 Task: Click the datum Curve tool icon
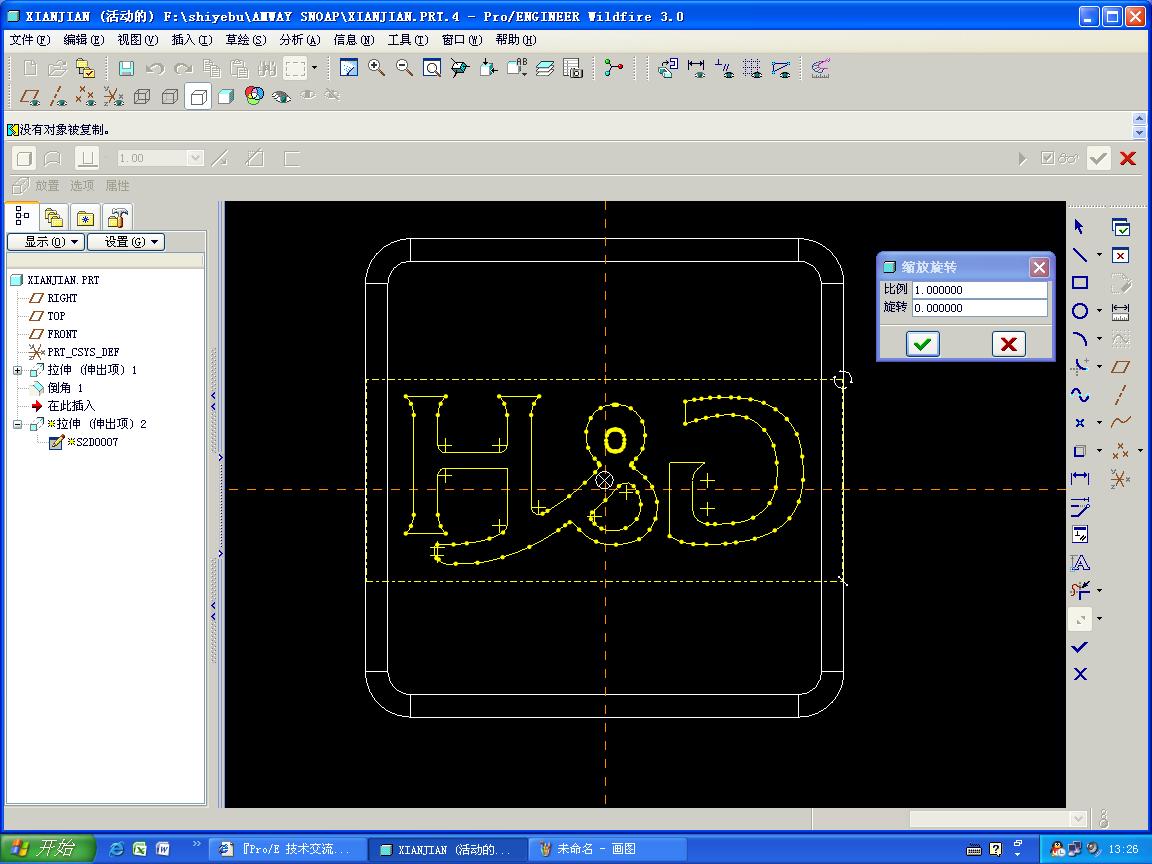1120,422
